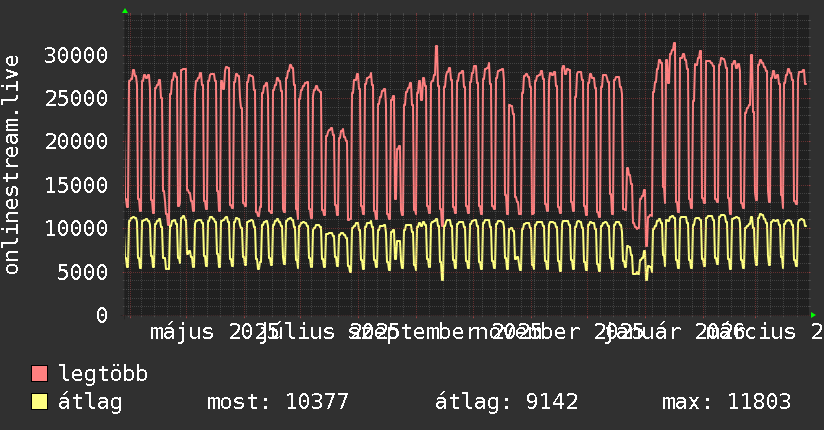824x430 pixels.
Task: Select the legtöbb legend label
Action: [x=103, y=374]
